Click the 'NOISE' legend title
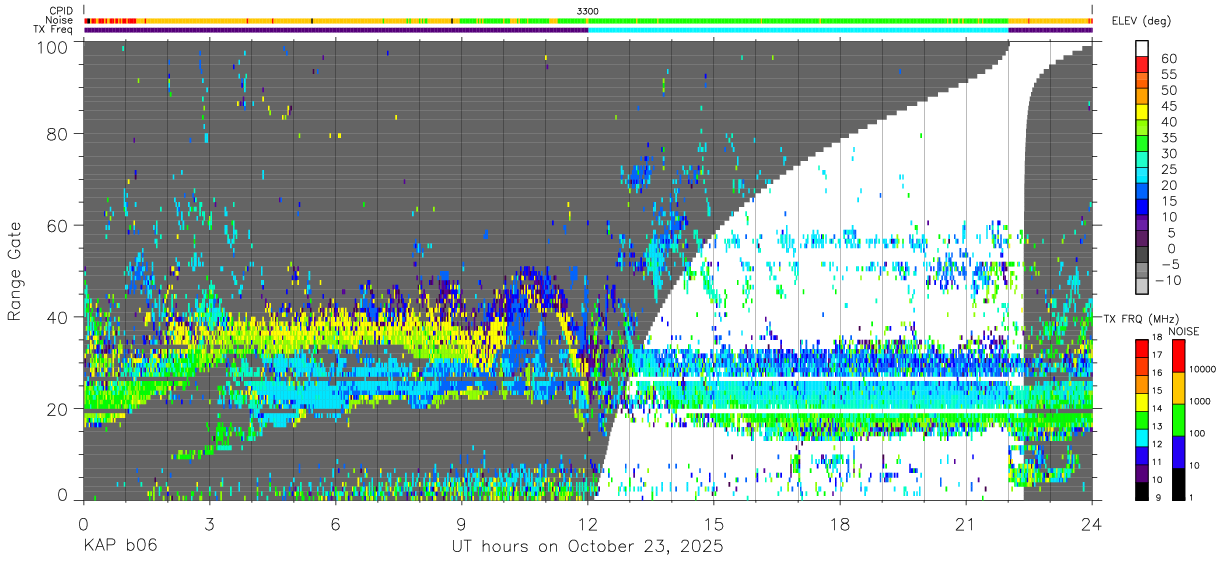Viewport: 1228px width, 567px height. click(x=1185, y=331)
